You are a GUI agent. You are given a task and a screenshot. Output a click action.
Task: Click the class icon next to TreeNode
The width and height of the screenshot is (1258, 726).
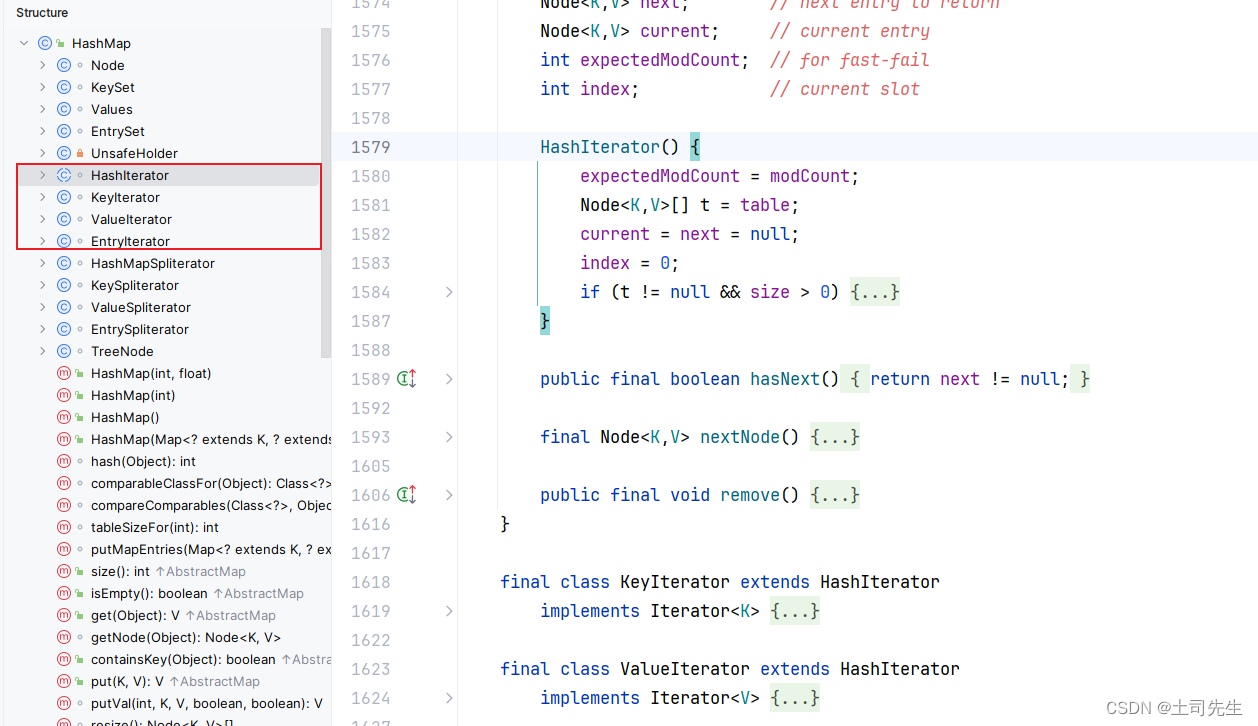point(62,351)
